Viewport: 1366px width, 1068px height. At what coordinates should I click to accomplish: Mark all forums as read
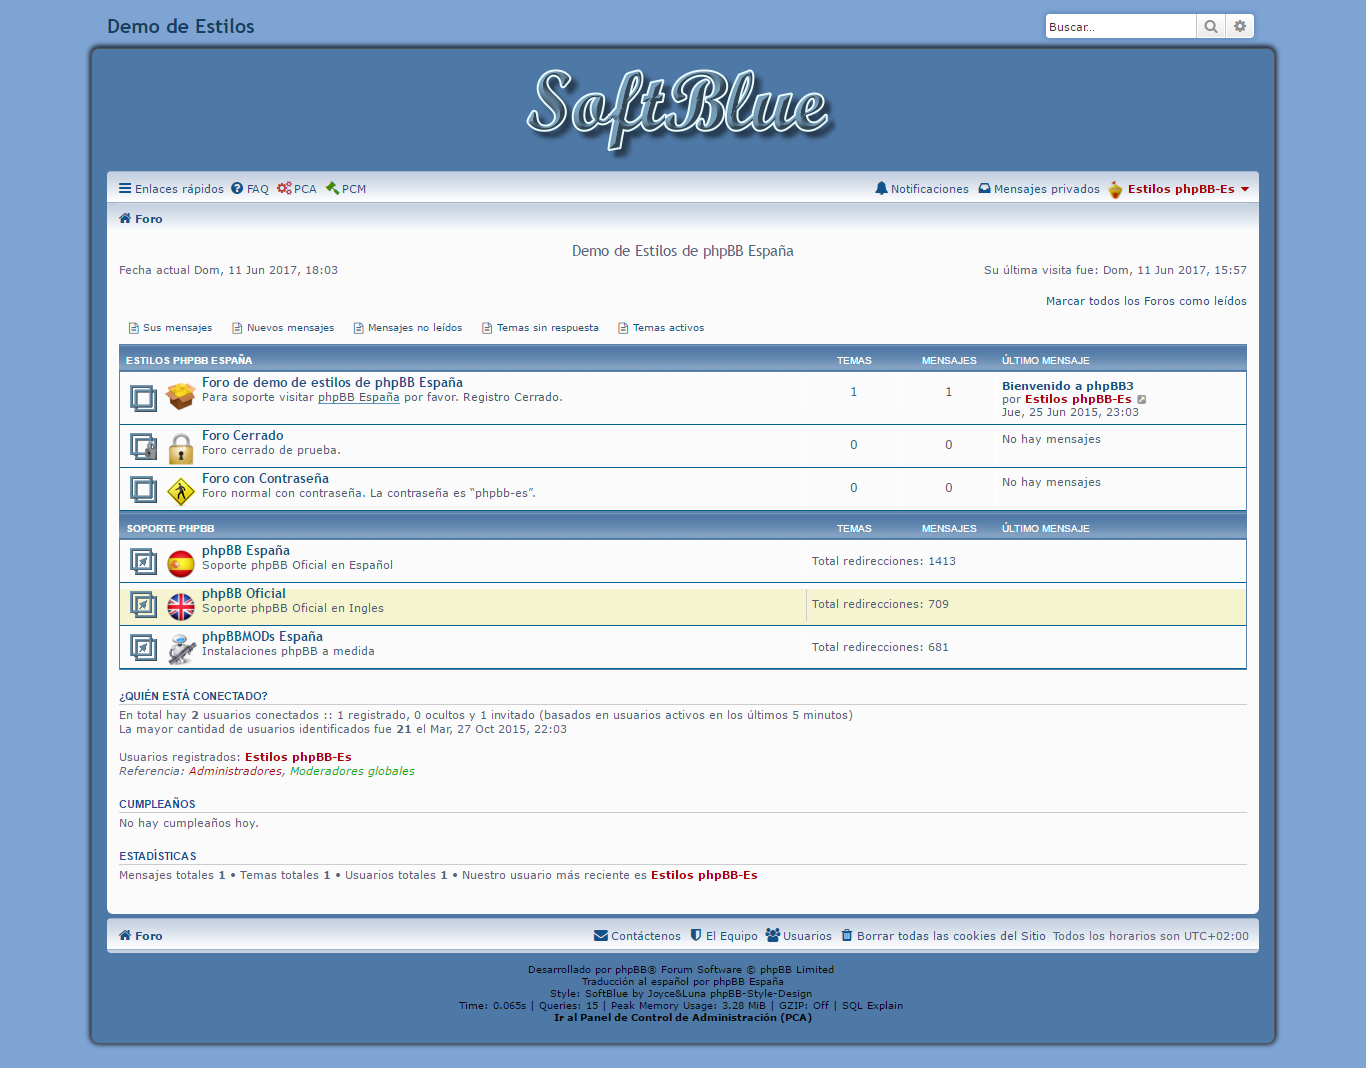pyautogui.click(x=1146, y=300)
